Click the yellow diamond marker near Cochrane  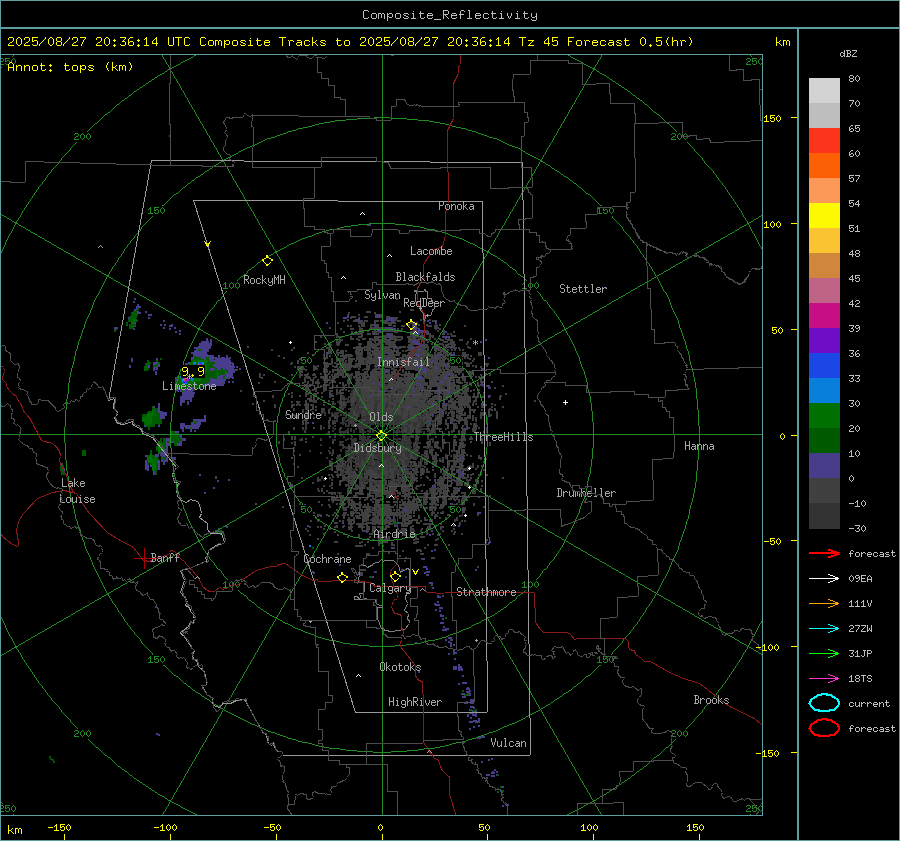click(x=343, y=578)
